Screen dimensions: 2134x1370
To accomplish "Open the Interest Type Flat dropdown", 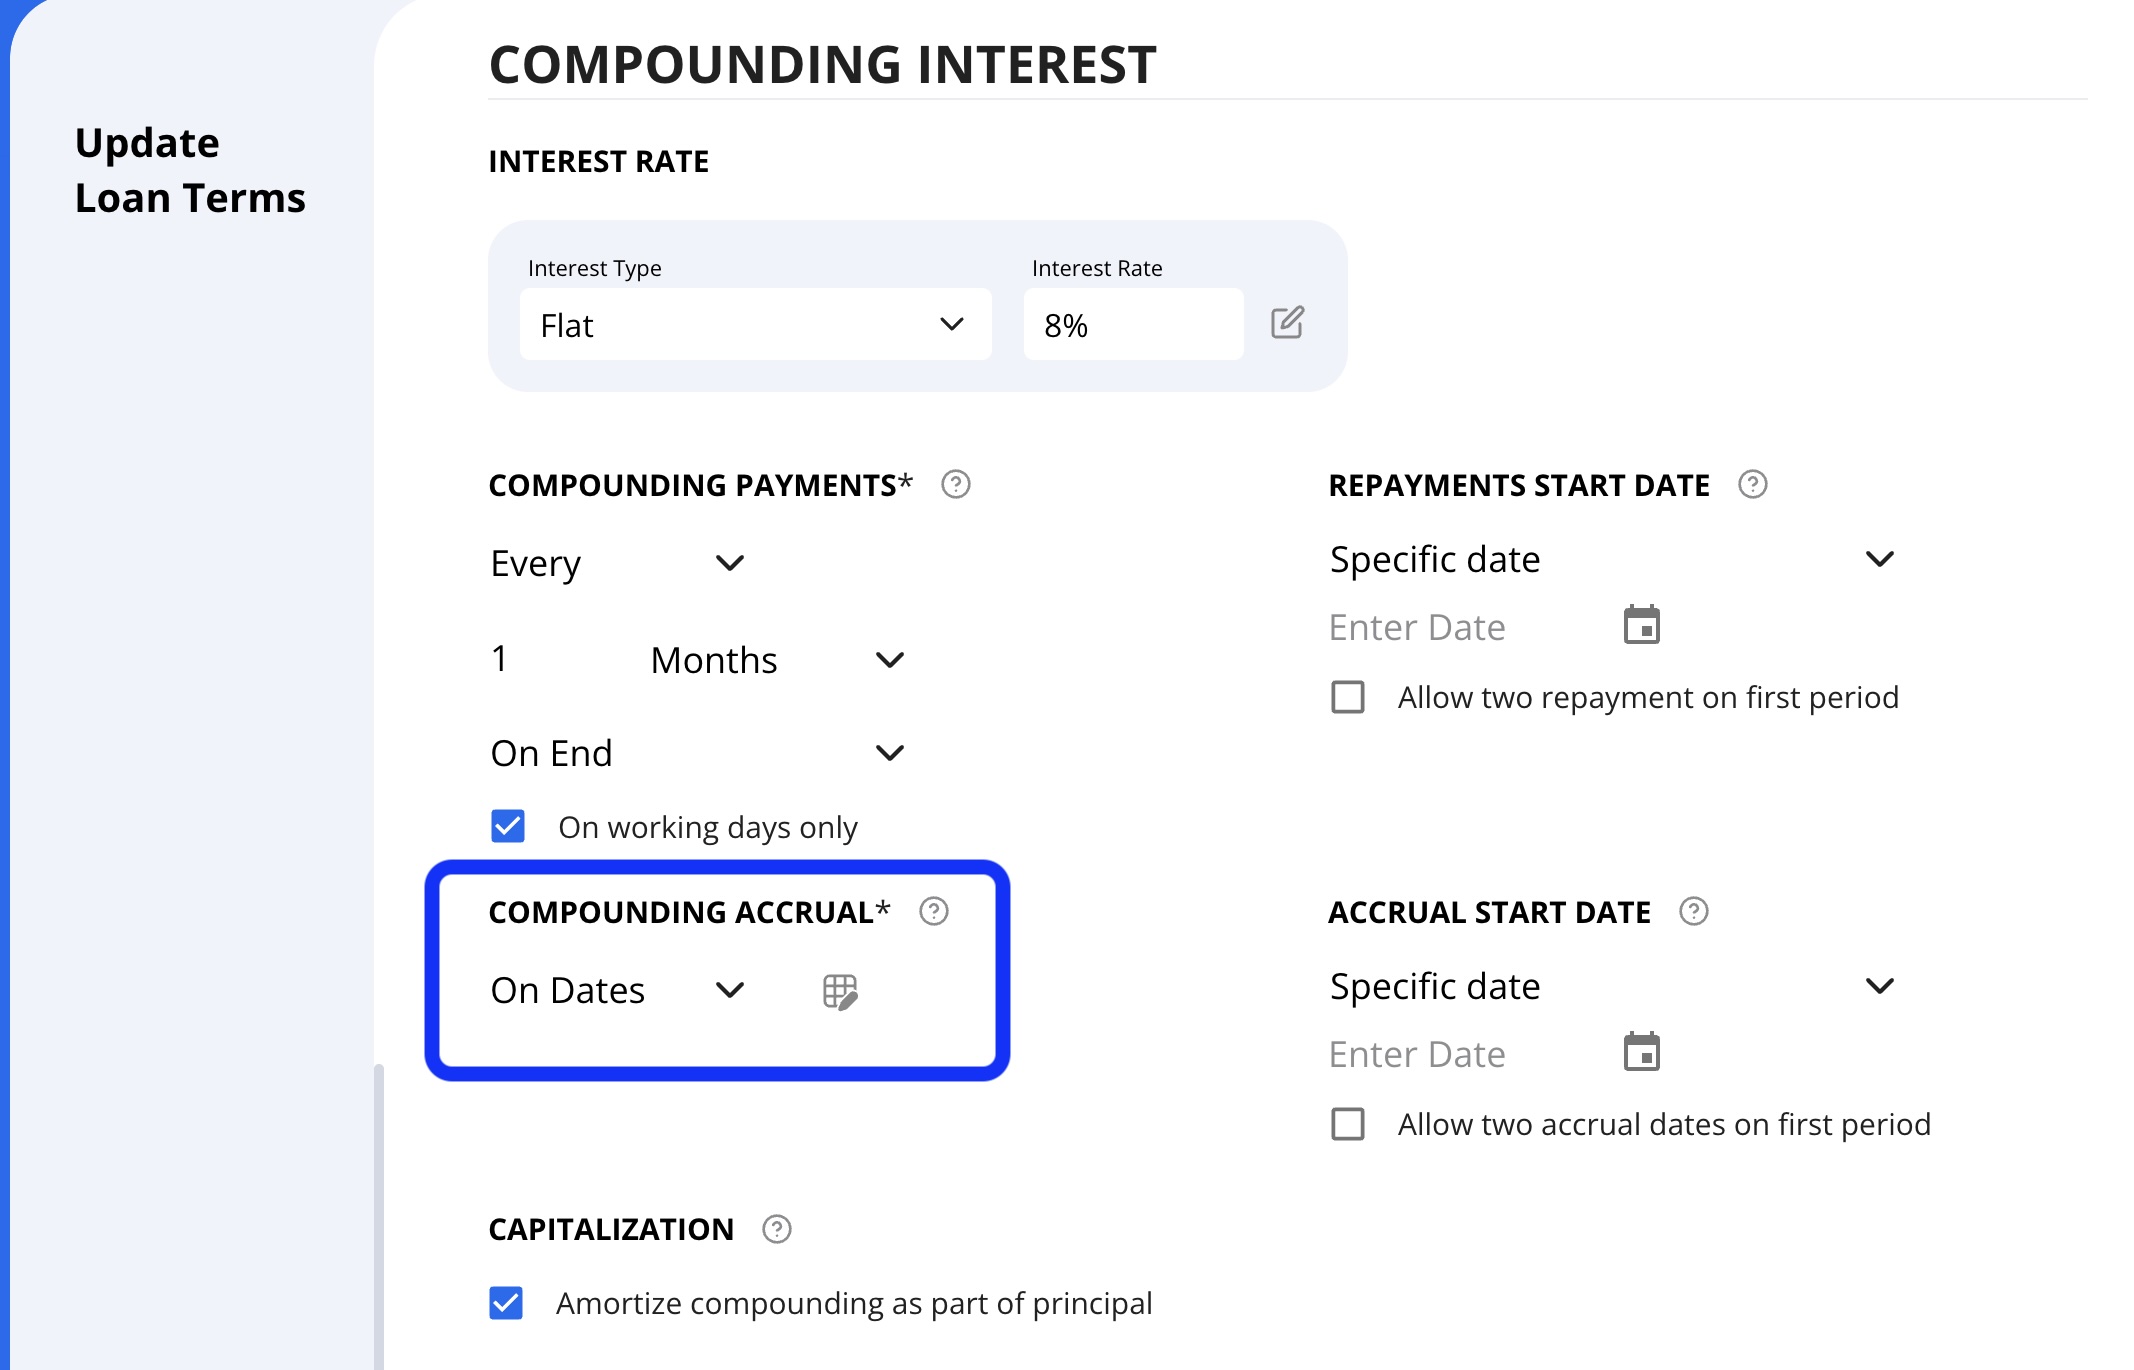I will click(755, 324).
